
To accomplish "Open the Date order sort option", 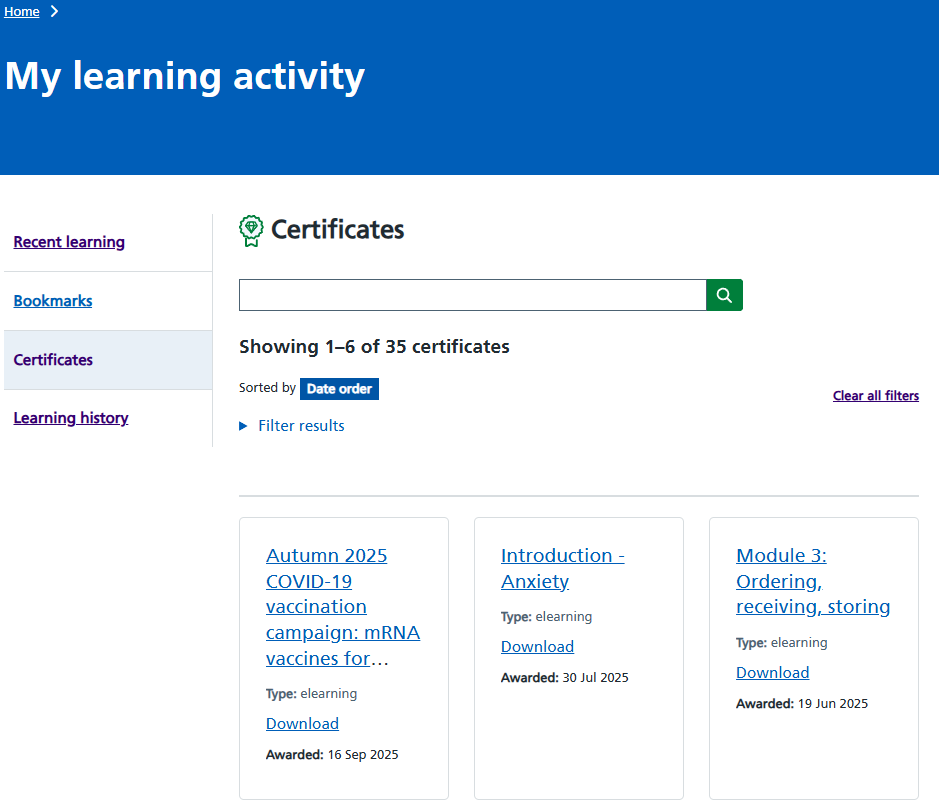I will click(x=338, y=388).
